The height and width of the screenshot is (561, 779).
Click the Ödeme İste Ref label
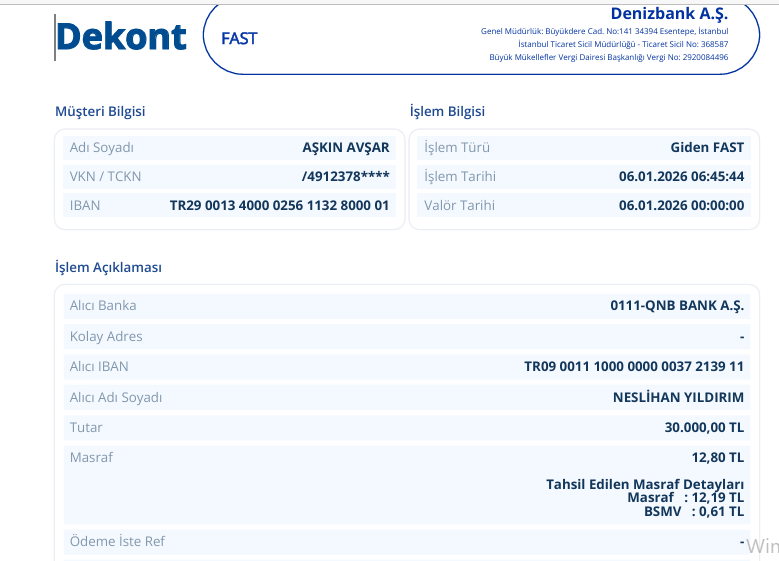117,541
